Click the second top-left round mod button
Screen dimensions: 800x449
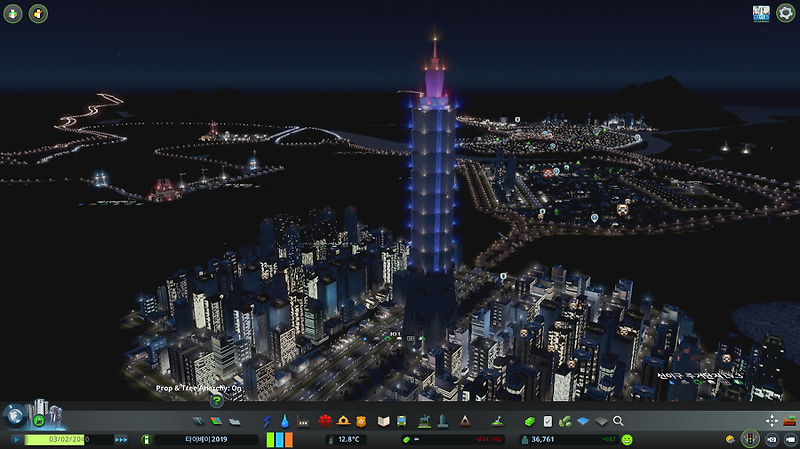coord(38,13)
